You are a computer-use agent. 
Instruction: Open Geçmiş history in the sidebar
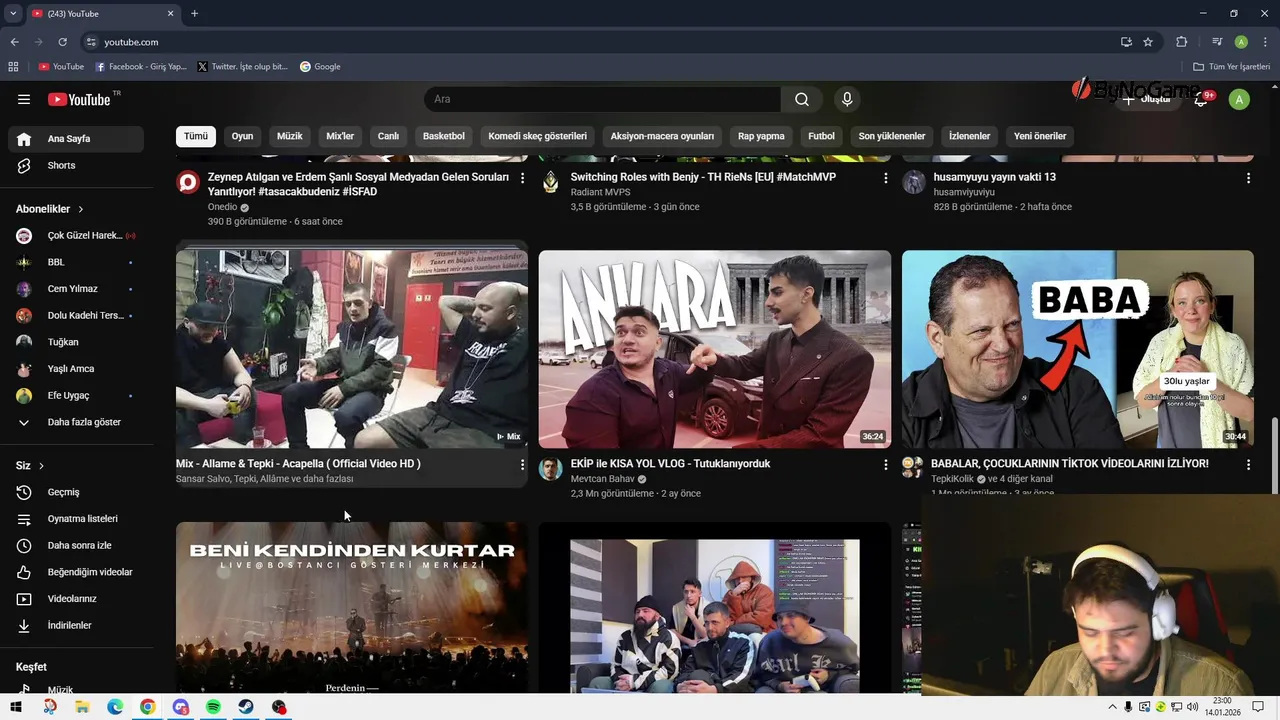76,492
